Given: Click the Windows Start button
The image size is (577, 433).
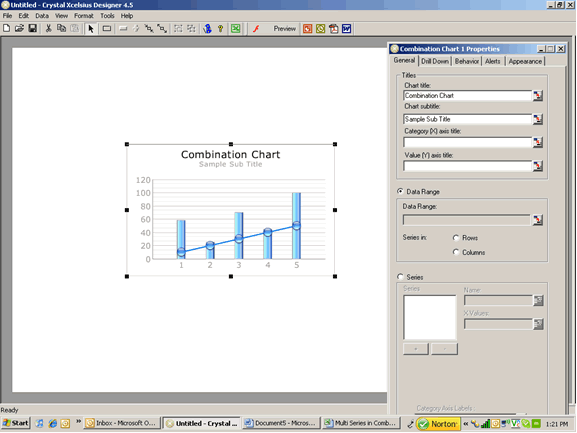Looking at the screenshot, I should 15,423.
